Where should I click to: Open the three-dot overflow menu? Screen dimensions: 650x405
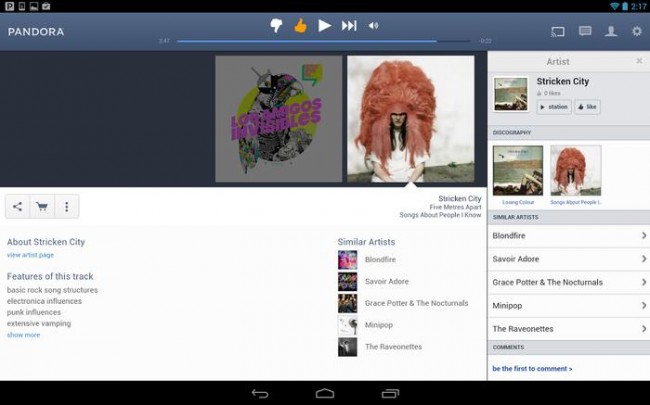click(x=67, y=207)
